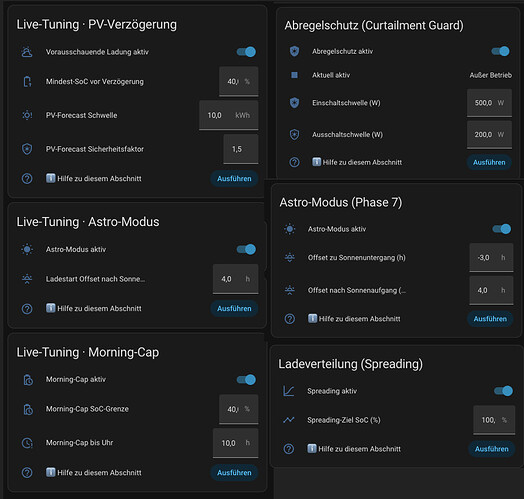Viewport: 524px width, 499px height.
Task: Focus the Einschaltschwelle (W) value field
Action: (x=489, y=103)
